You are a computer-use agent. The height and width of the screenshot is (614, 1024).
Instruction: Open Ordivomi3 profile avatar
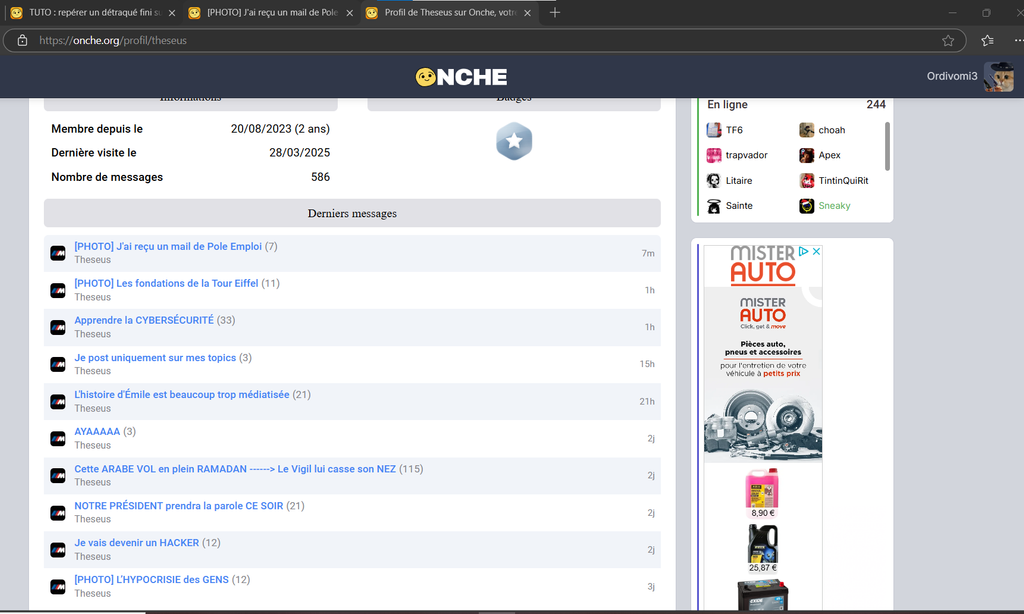pyautogui.click(x=999, y=76)
